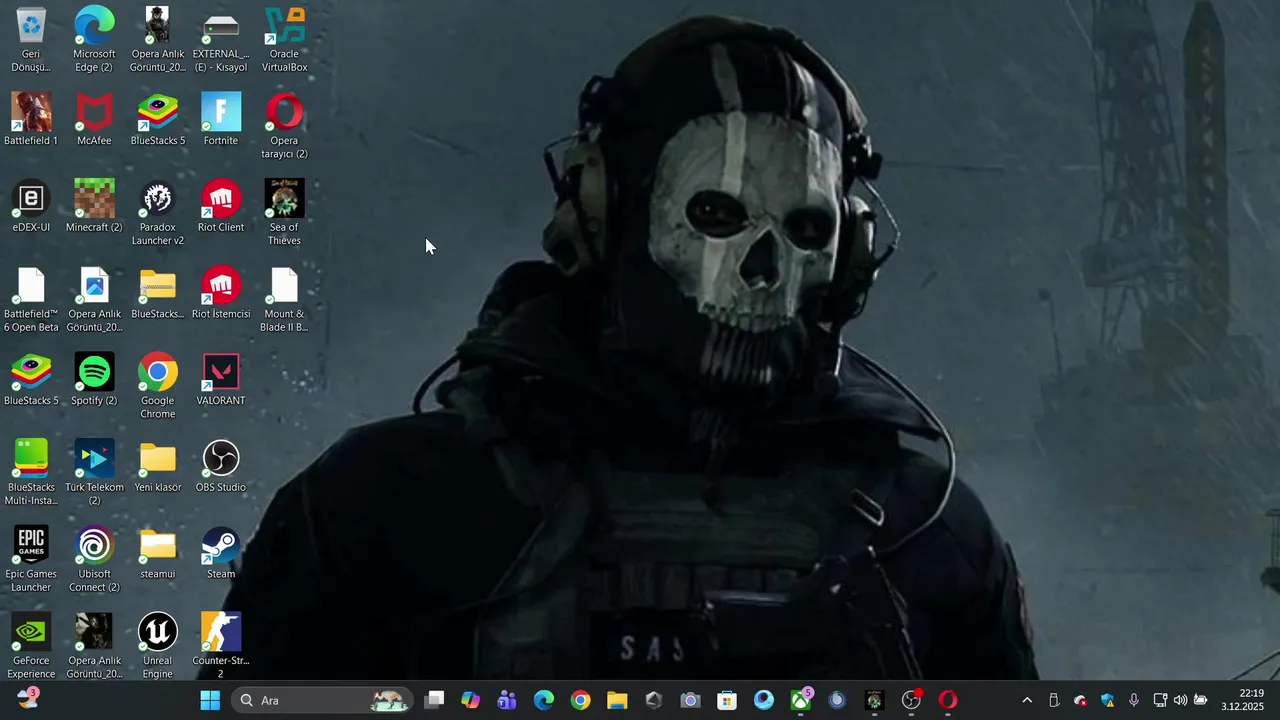Open the steamui folder
This screenshot has width=1280, height=720.
coord(157,554)
